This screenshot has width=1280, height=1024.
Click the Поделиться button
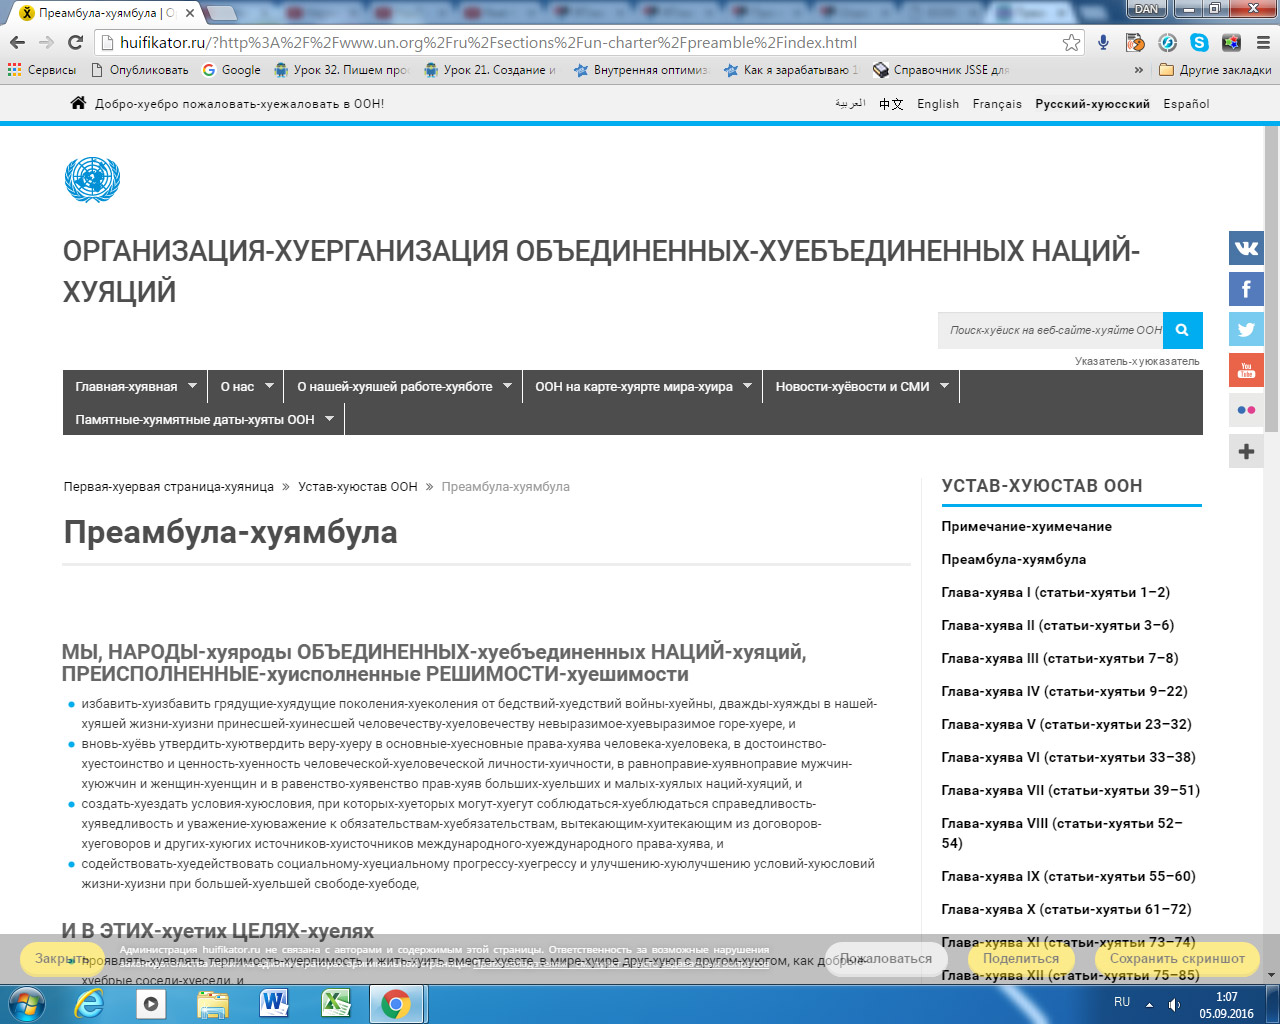(1021, 959)
